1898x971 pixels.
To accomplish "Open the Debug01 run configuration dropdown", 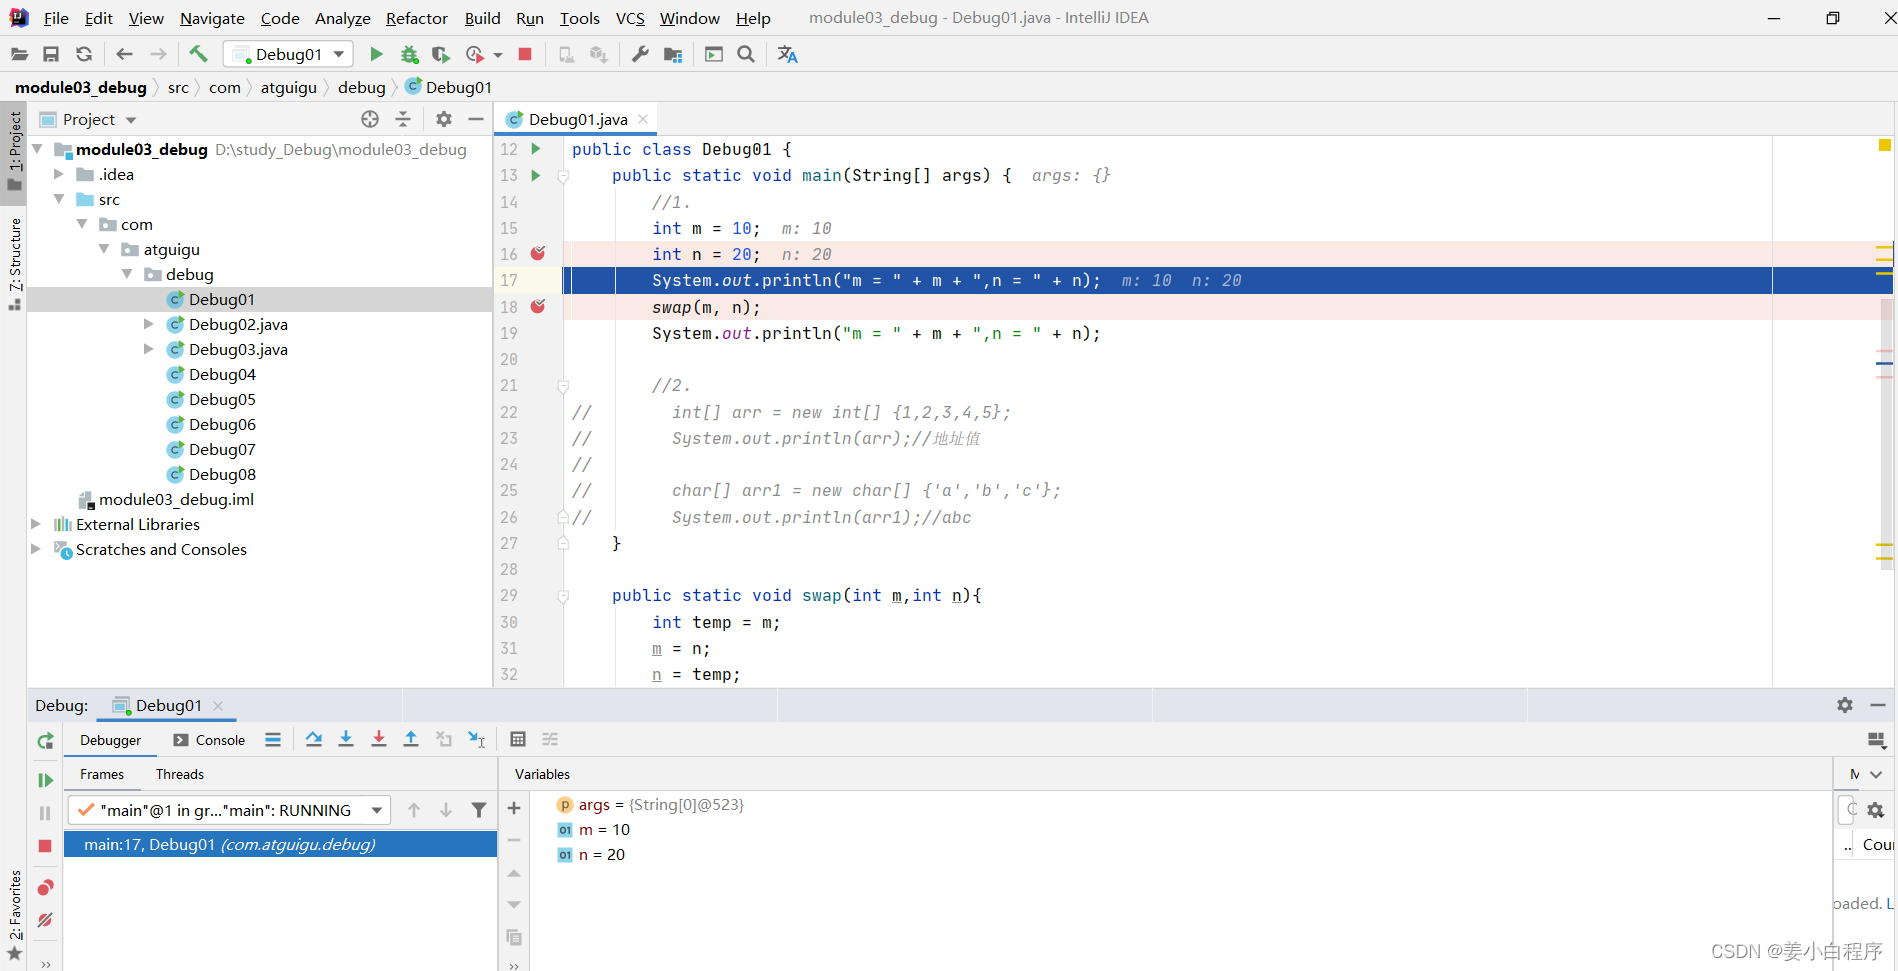I will (x=288, y=54).
